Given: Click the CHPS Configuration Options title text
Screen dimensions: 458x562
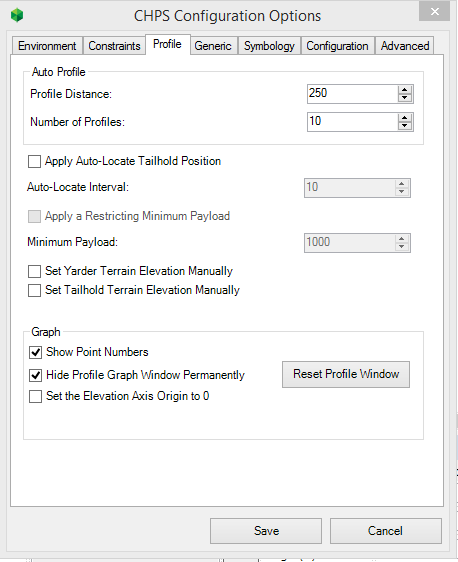Looking at the screenshot, I should tap(228, 16).
